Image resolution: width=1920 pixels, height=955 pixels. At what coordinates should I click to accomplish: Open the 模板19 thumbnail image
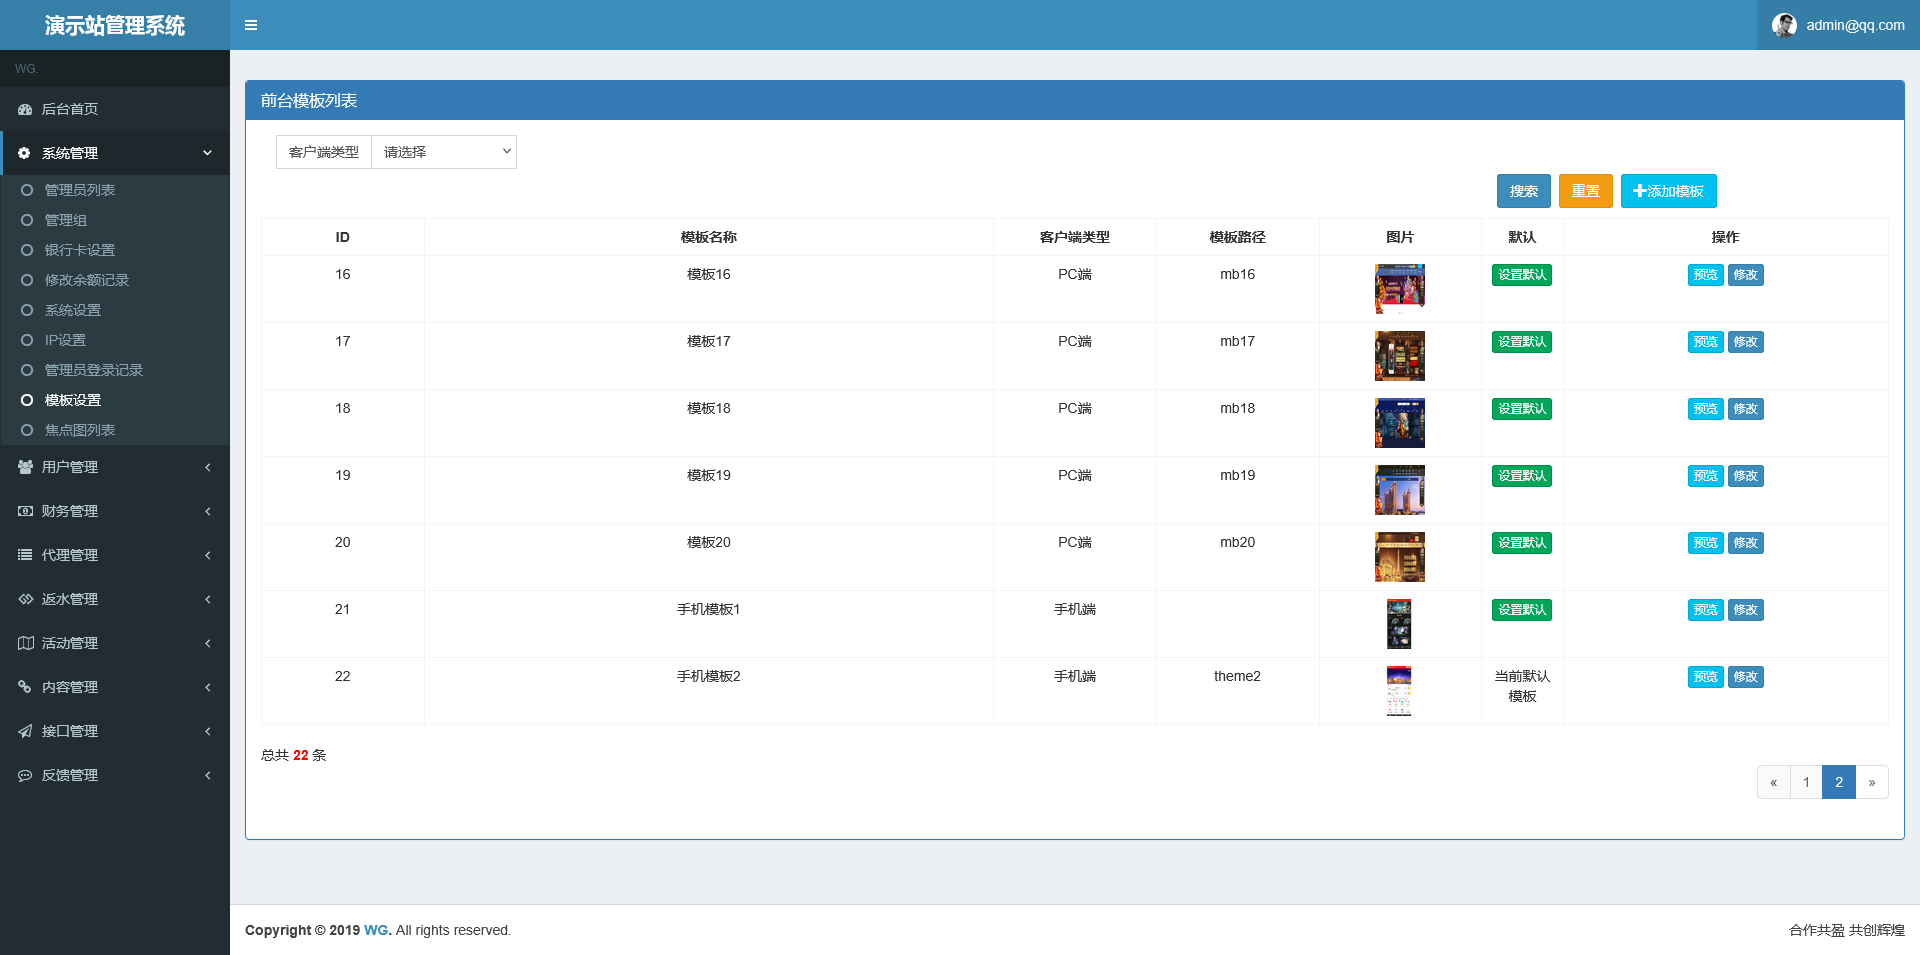[1400, 490]
